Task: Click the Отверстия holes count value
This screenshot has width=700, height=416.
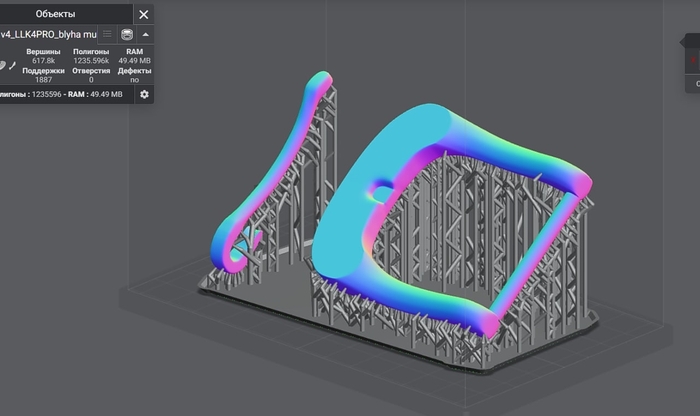Action: 90,80
